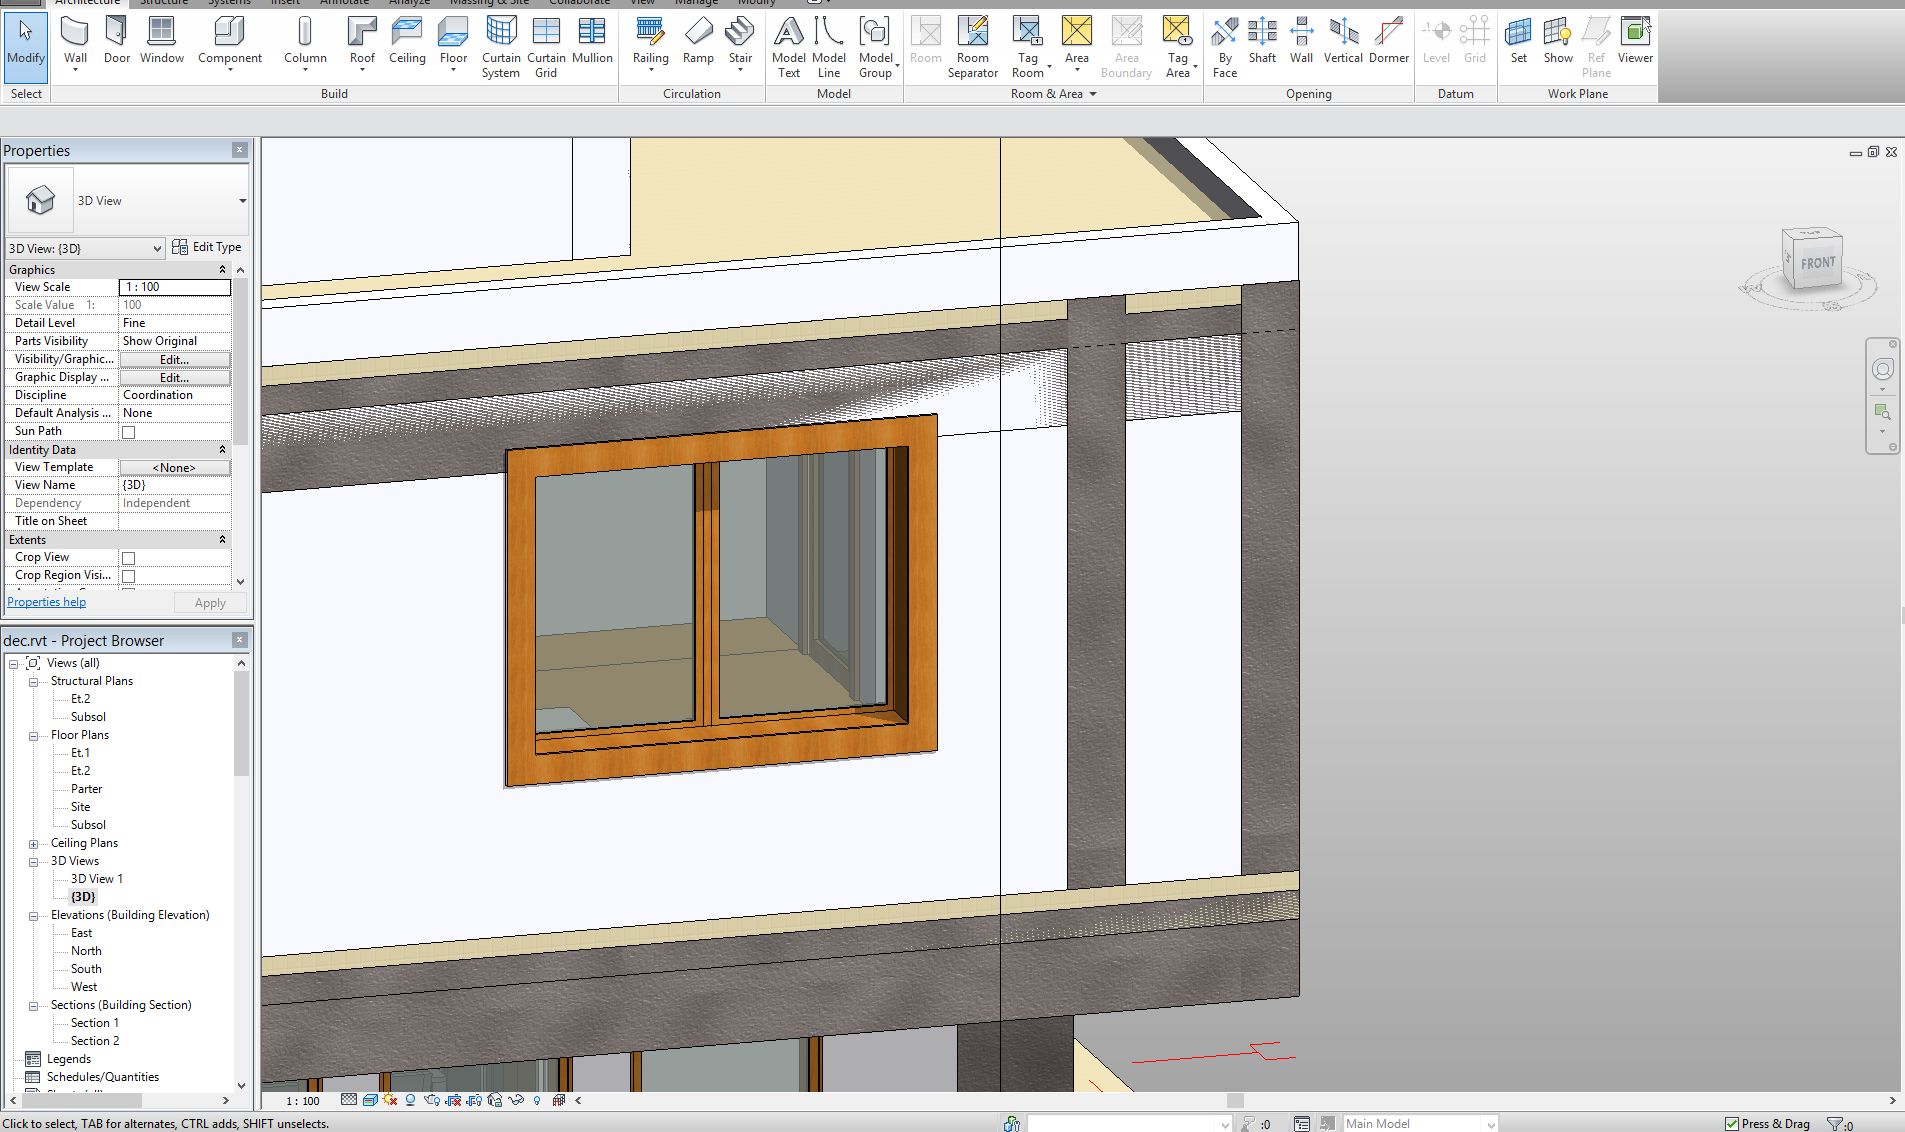The width and height of the screenshot is (1905, 1132).
Task: Click Edit for Visibility/Graphics overrides
Action: [x=174, y=359]
